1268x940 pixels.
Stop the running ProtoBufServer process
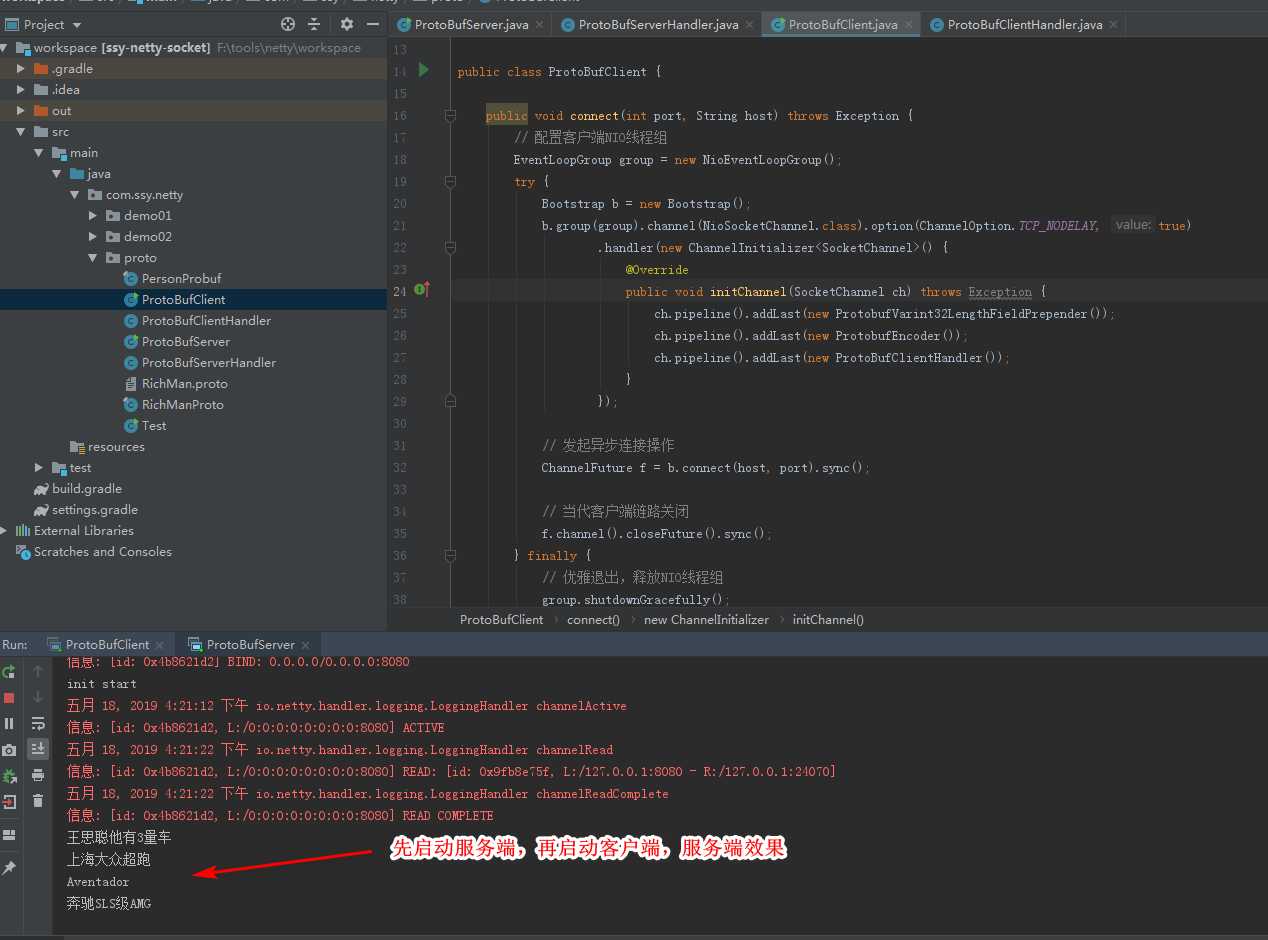[9, 698]
